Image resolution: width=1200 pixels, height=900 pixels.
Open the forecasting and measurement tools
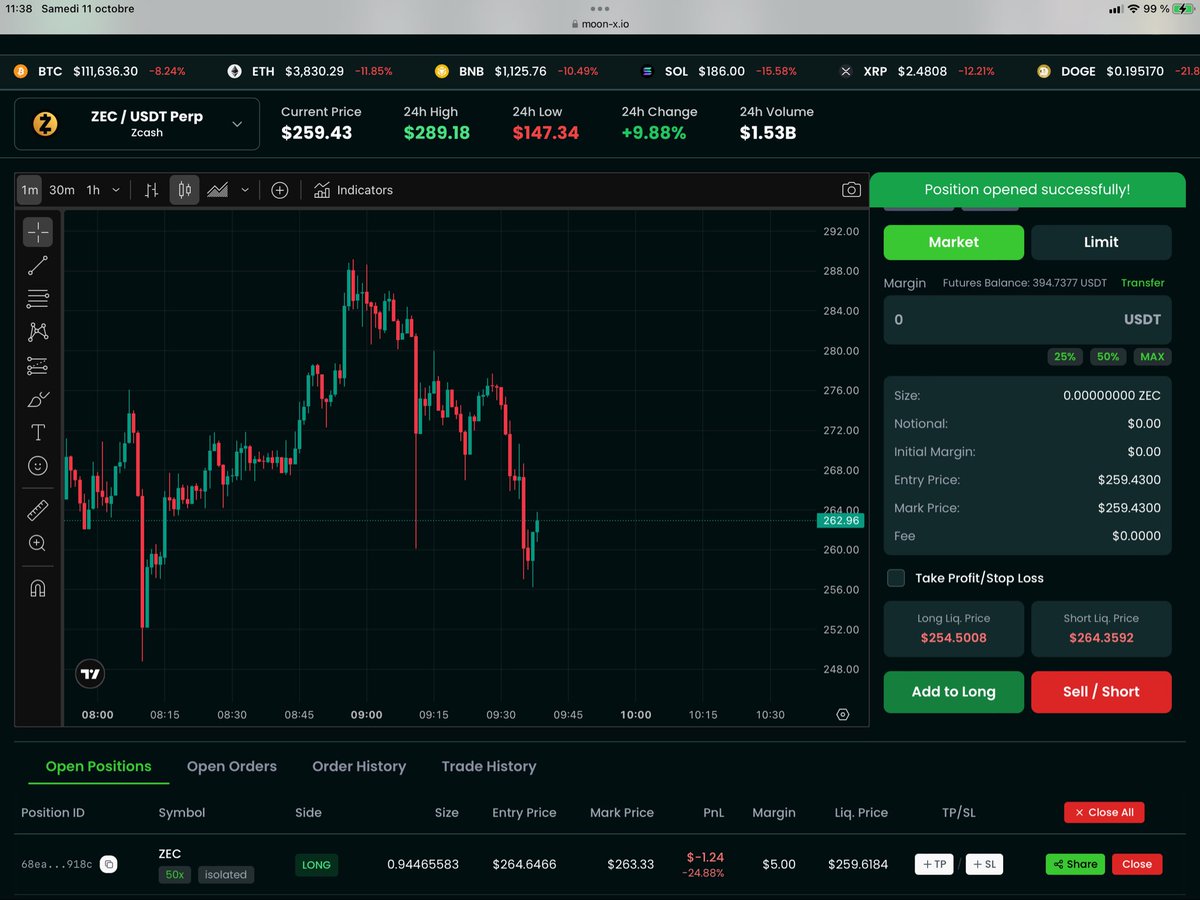pyautogui.click(x=38, y=365)
